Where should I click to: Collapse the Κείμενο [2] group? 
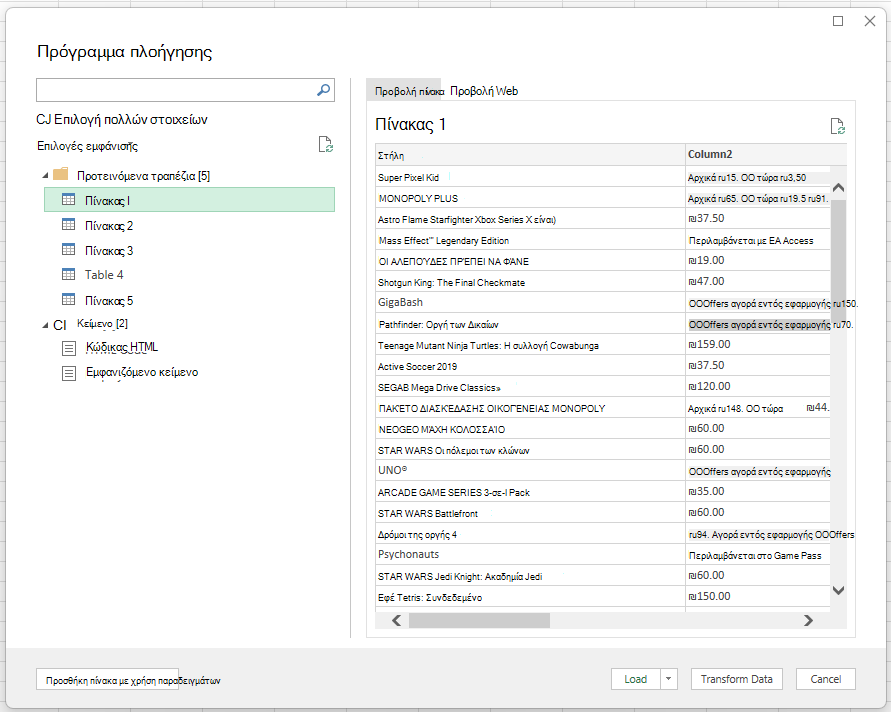click(x=45, y=325)
